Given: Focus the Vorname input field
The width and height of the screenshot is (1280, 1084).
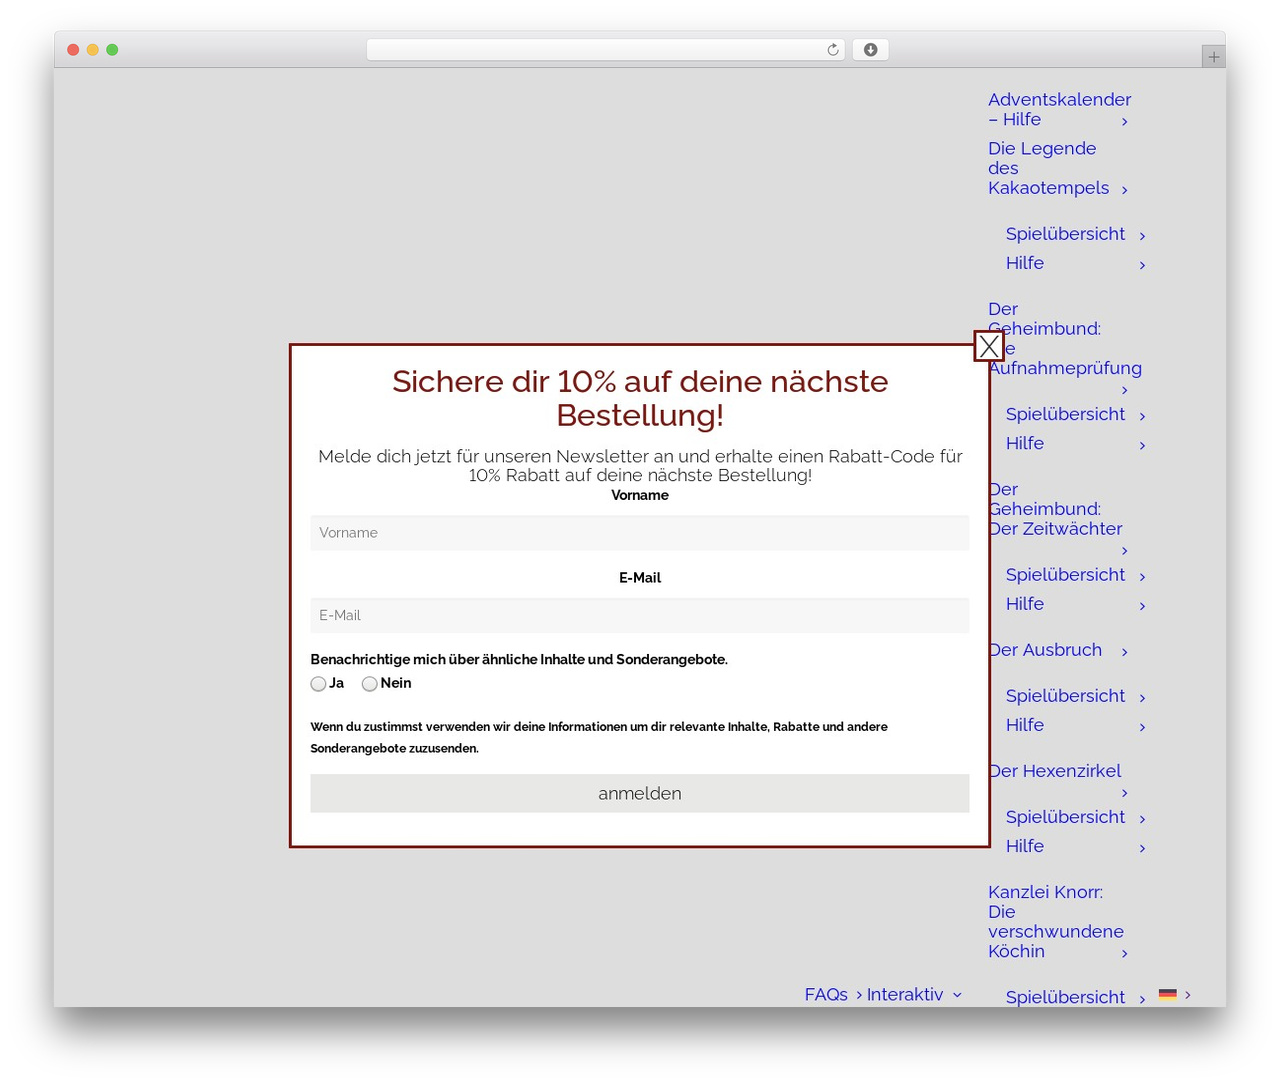Looking at the screenshot, I should [640, 533].
